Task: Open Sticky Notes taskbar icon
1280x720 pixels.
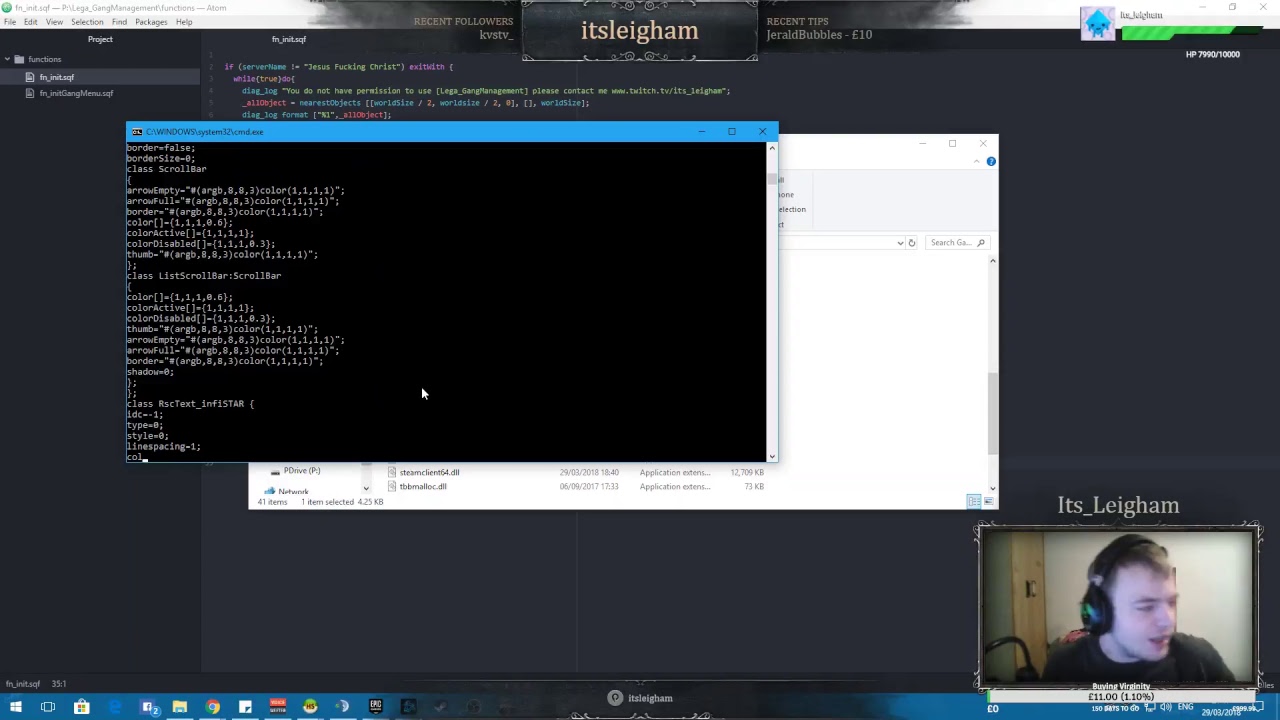Action: 245,708
